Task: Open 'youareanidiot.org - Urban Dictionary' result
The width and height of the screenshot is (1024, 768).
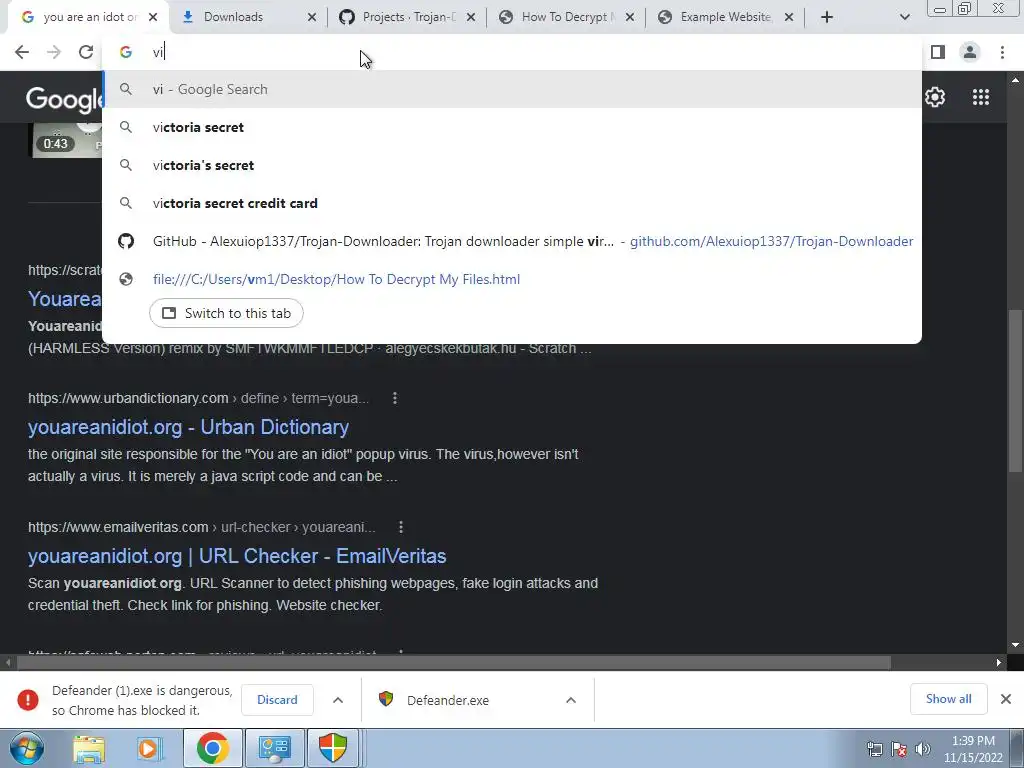Action: pyautogui.click(x=188, y=427)
